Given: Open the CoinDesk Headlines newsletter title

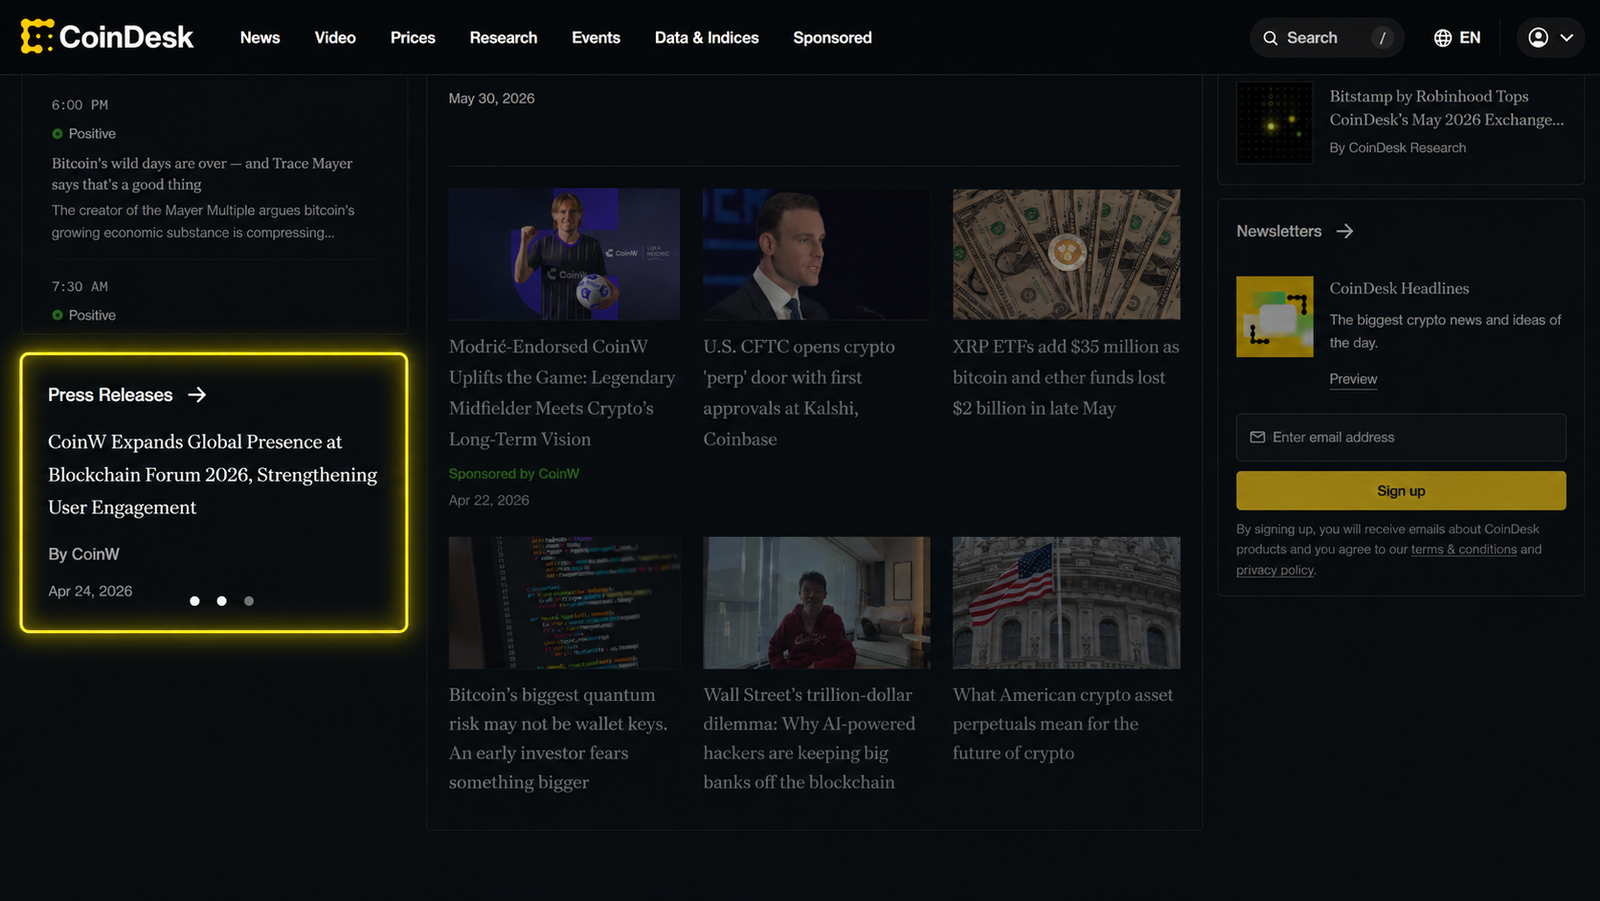Looking at the screenshot, I should (1399, 288).
